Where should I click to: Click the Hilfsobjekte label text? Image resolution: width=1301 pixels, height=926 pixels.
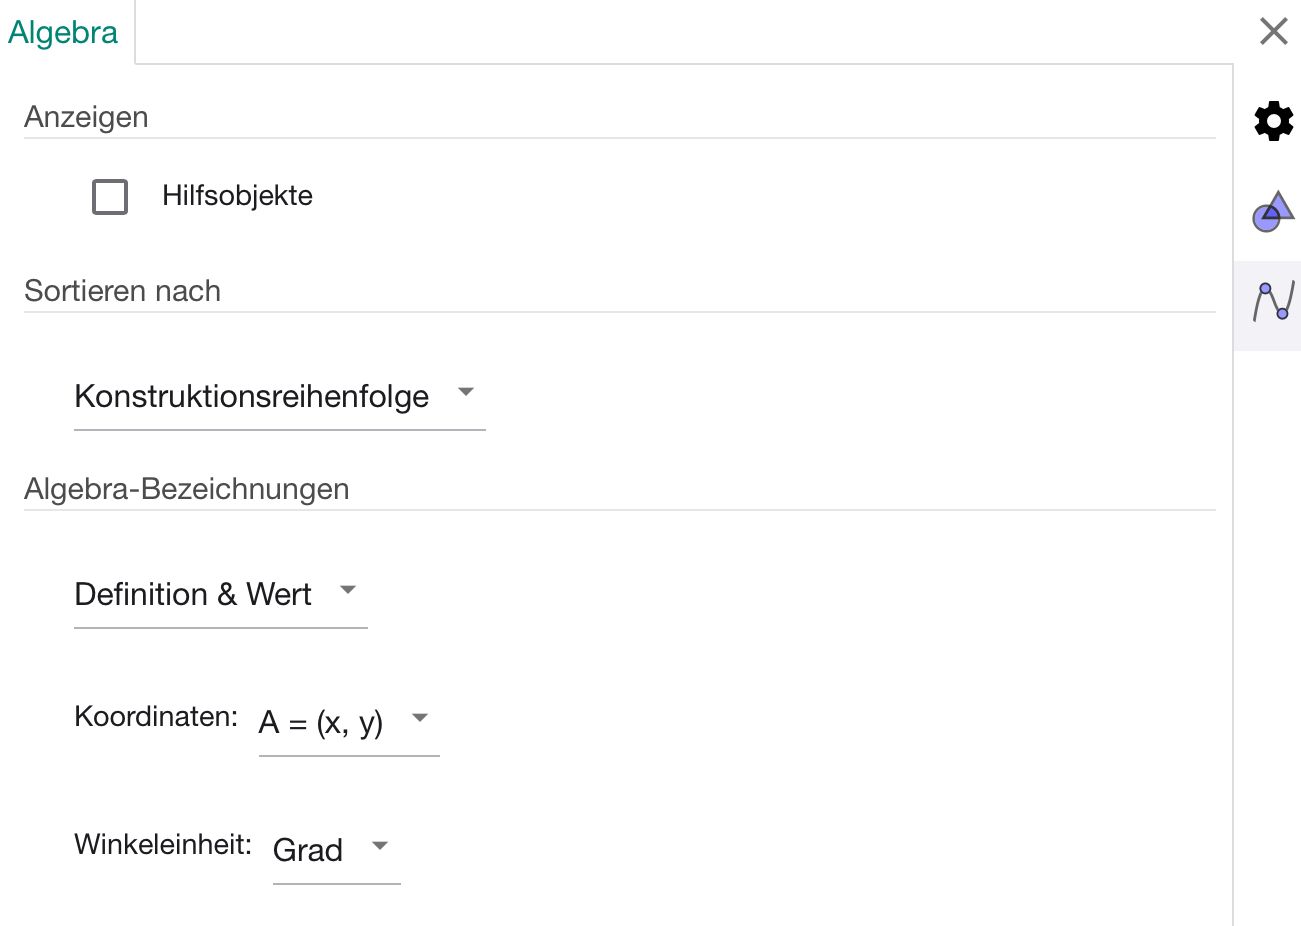(237, 196)
